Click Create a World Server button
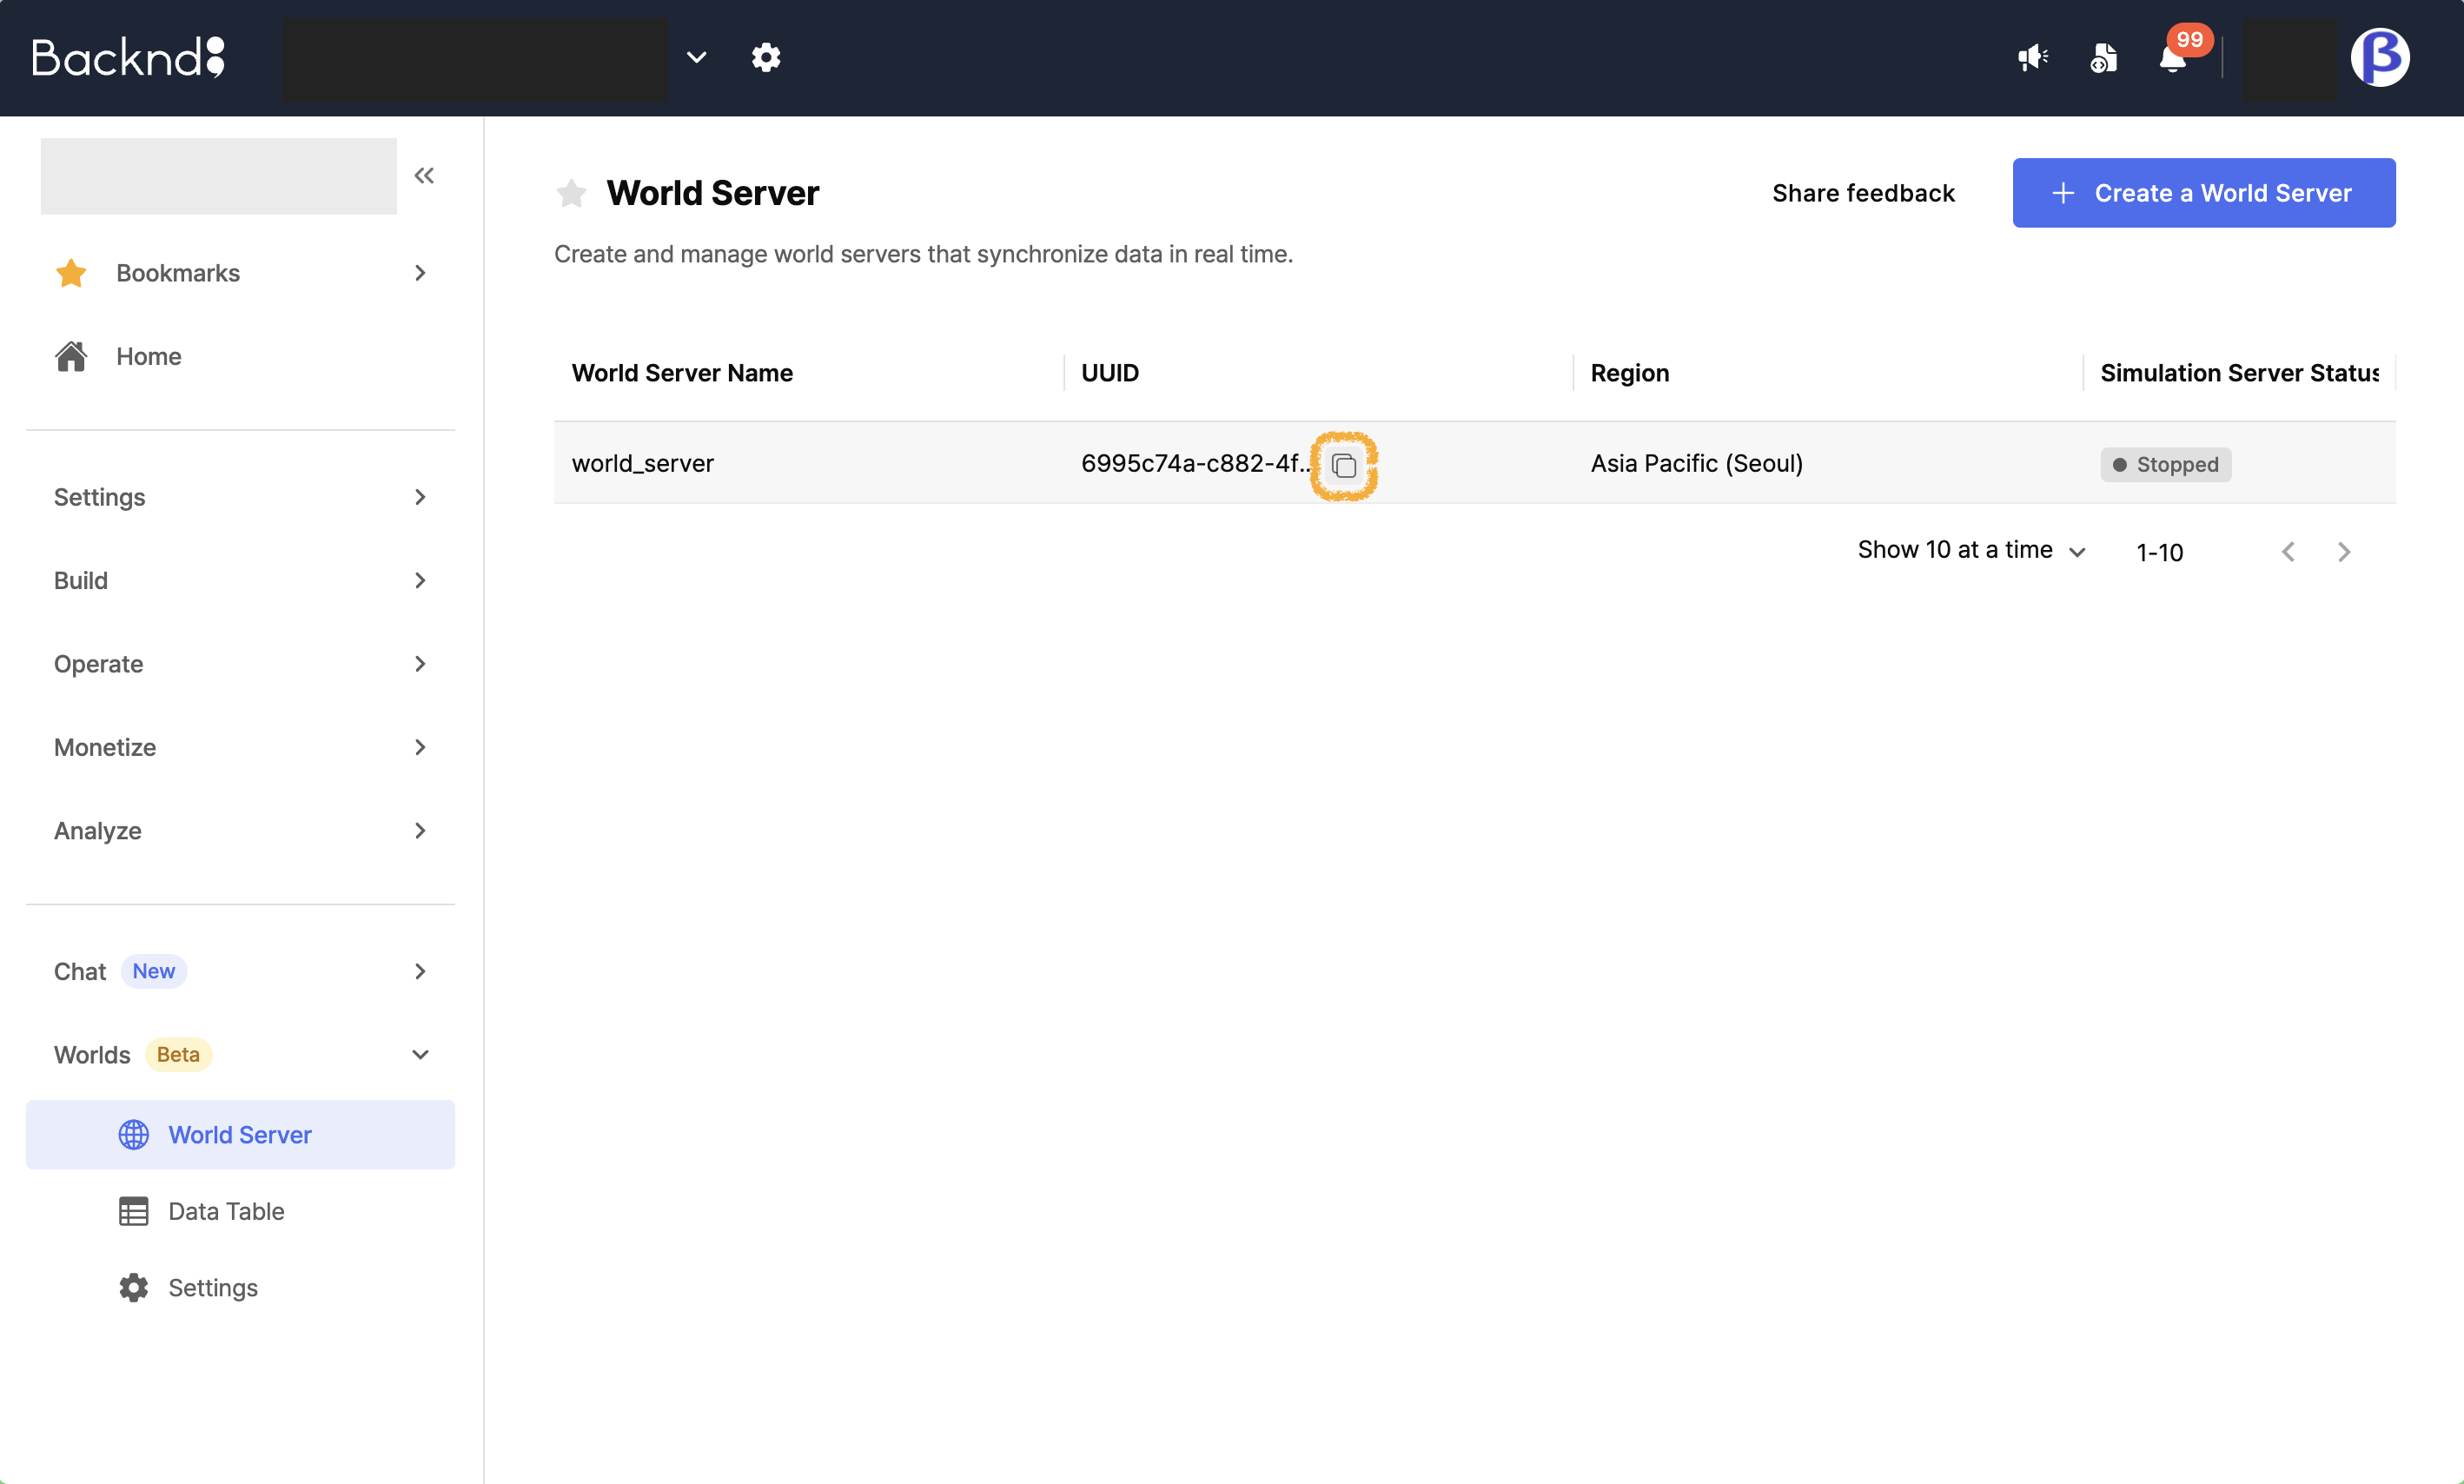This screenshot has width=2464, height=1484. coord(2203,193)
